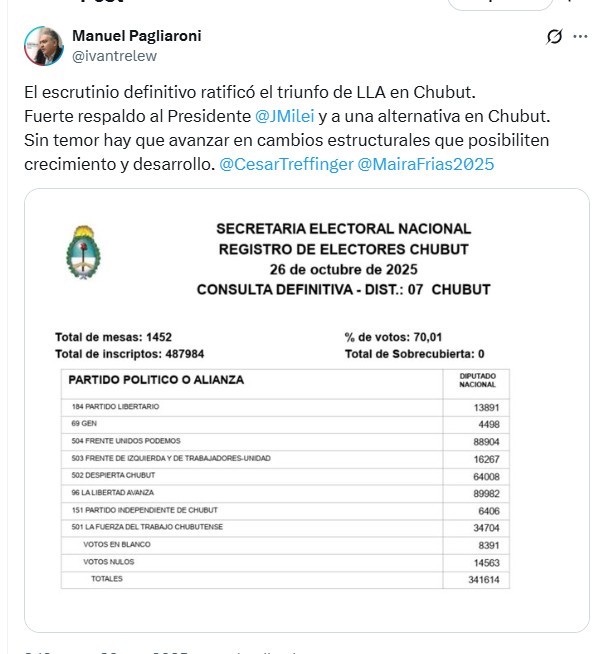Click the "% de votos: 70,01" text
The width and height of the screenshot is (602, 654).
click(x=393, y=337)
